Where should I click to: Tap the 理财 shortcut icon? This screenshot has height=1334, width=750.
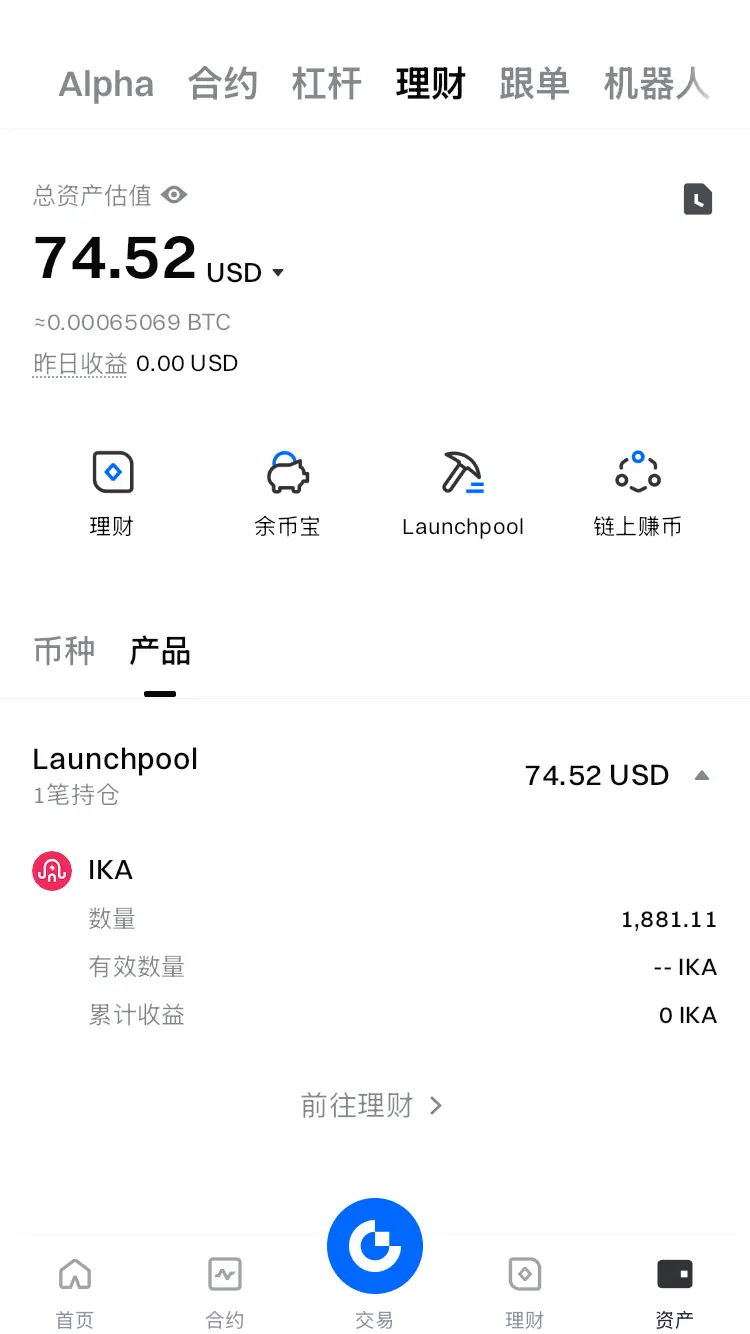point(112,472)
